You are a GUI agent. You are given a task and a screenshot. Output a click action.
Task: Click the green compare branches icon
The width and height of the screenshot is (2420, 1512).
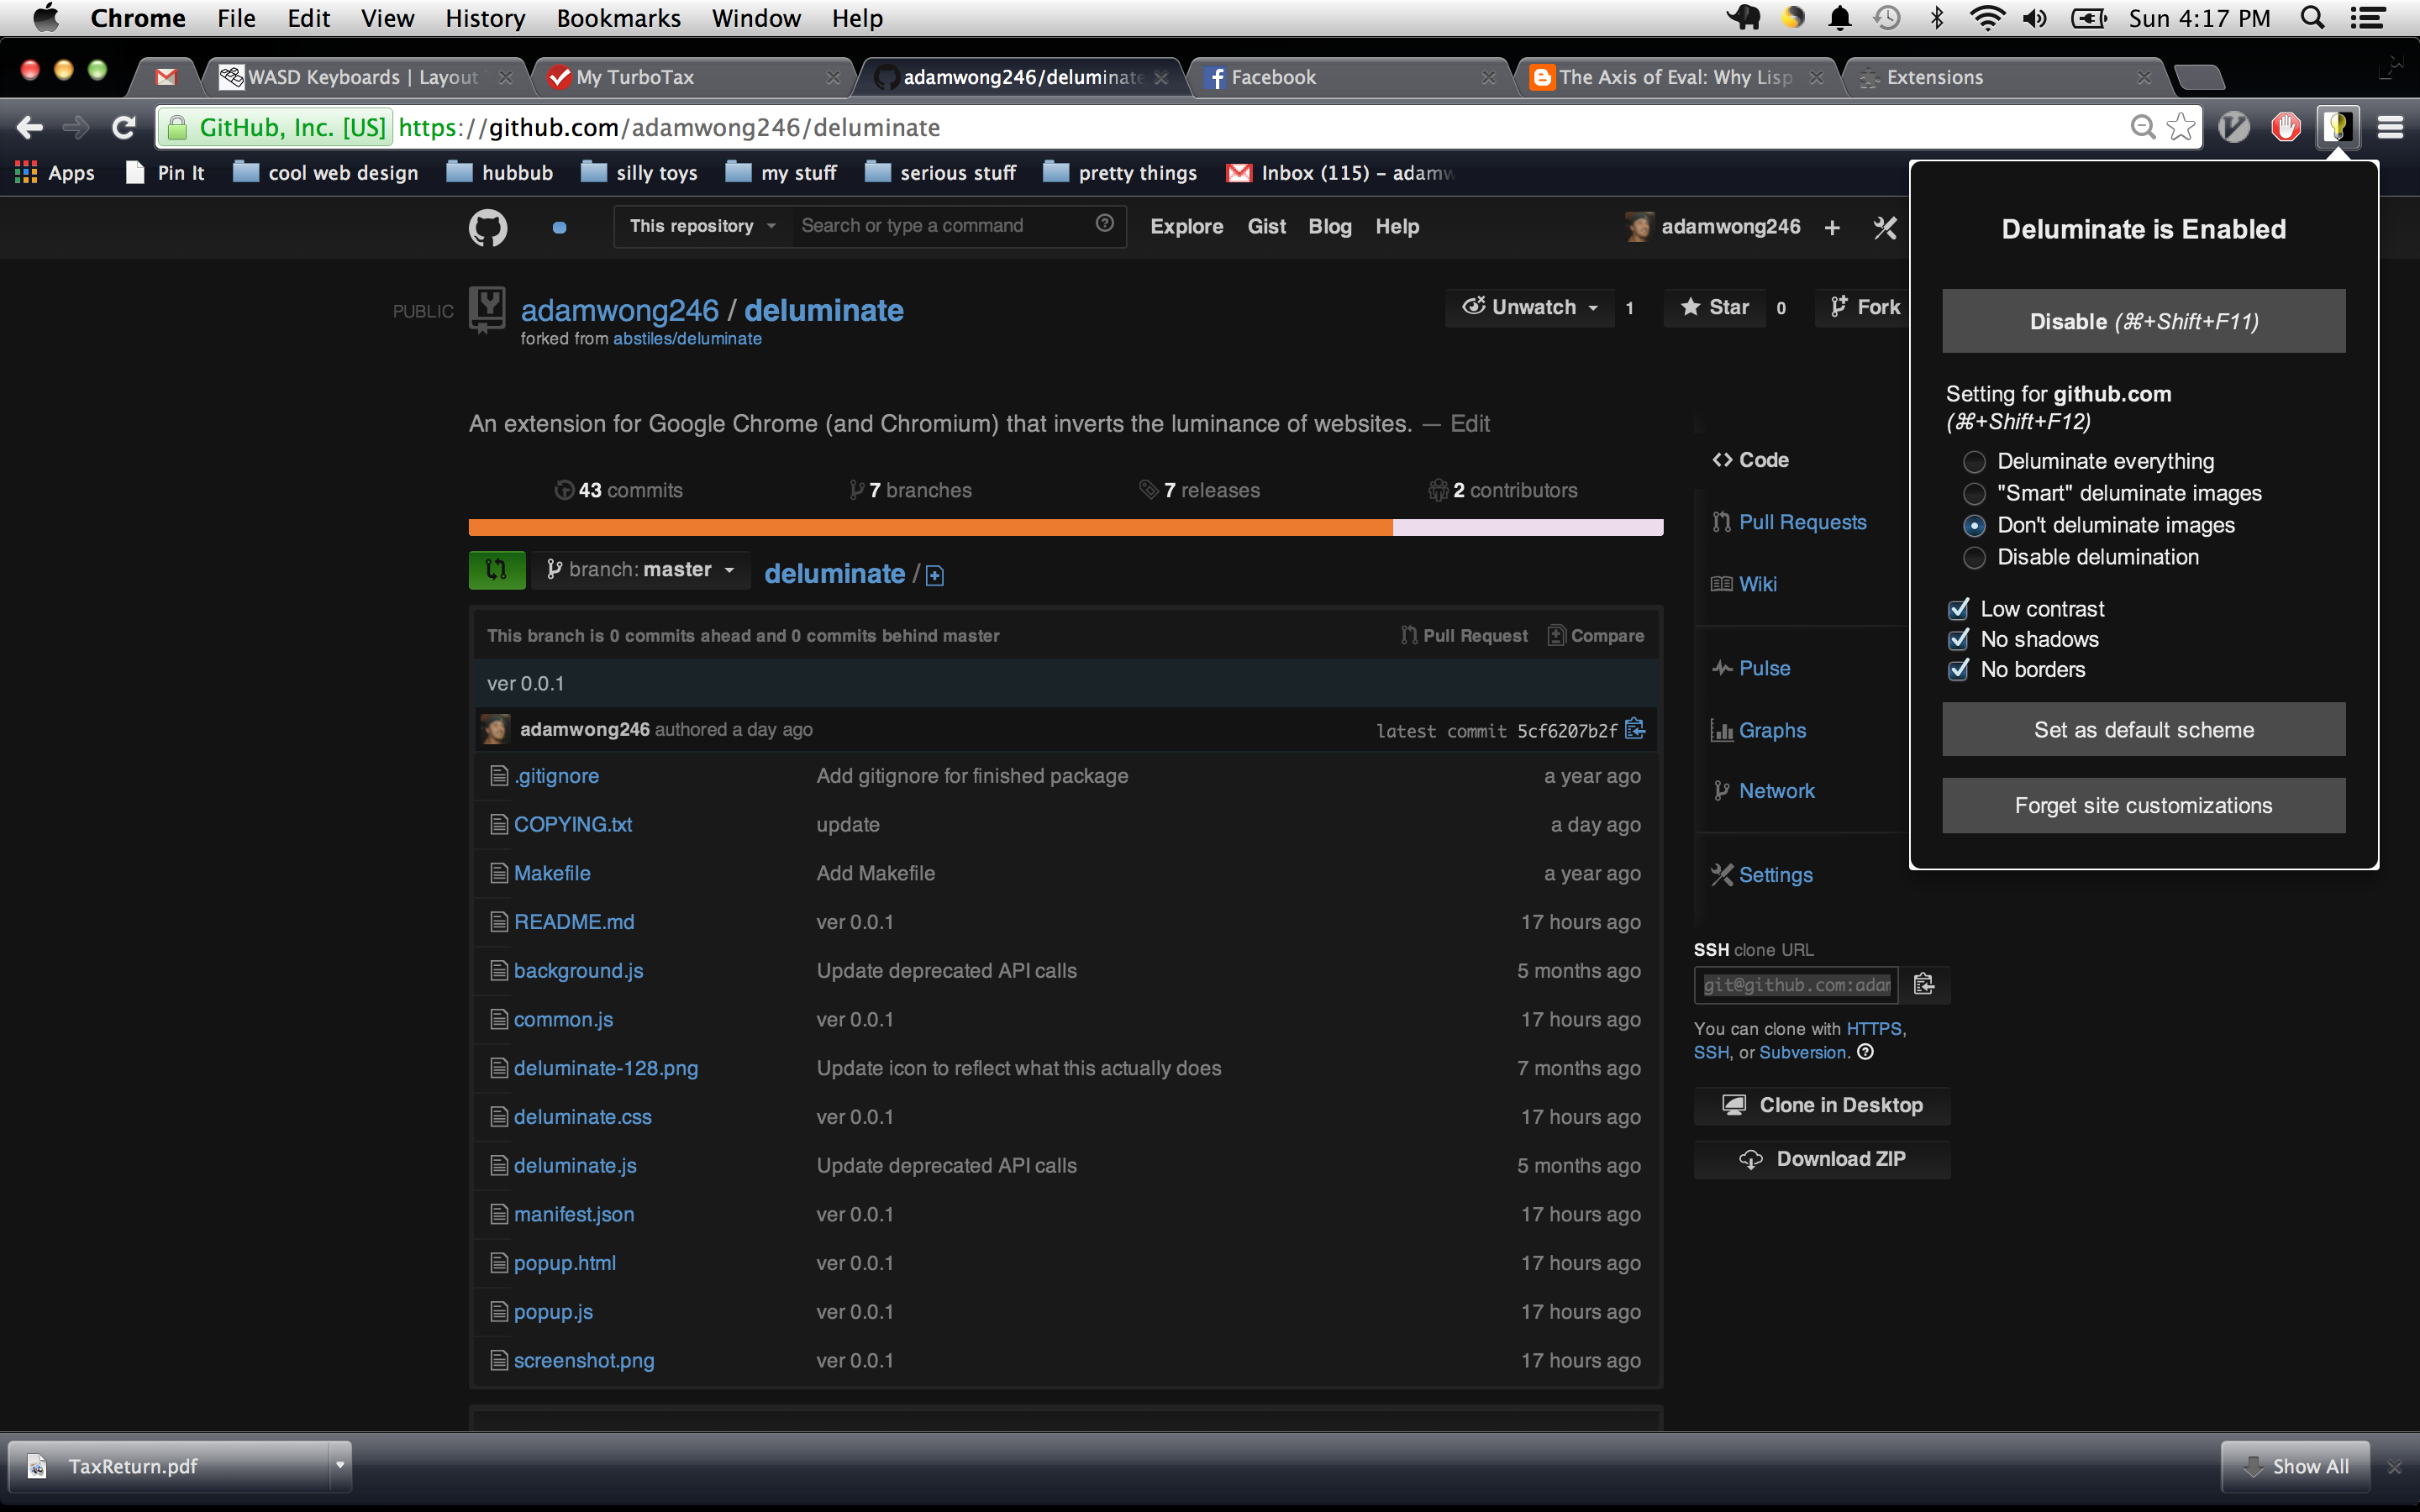(x=496, y=570)
